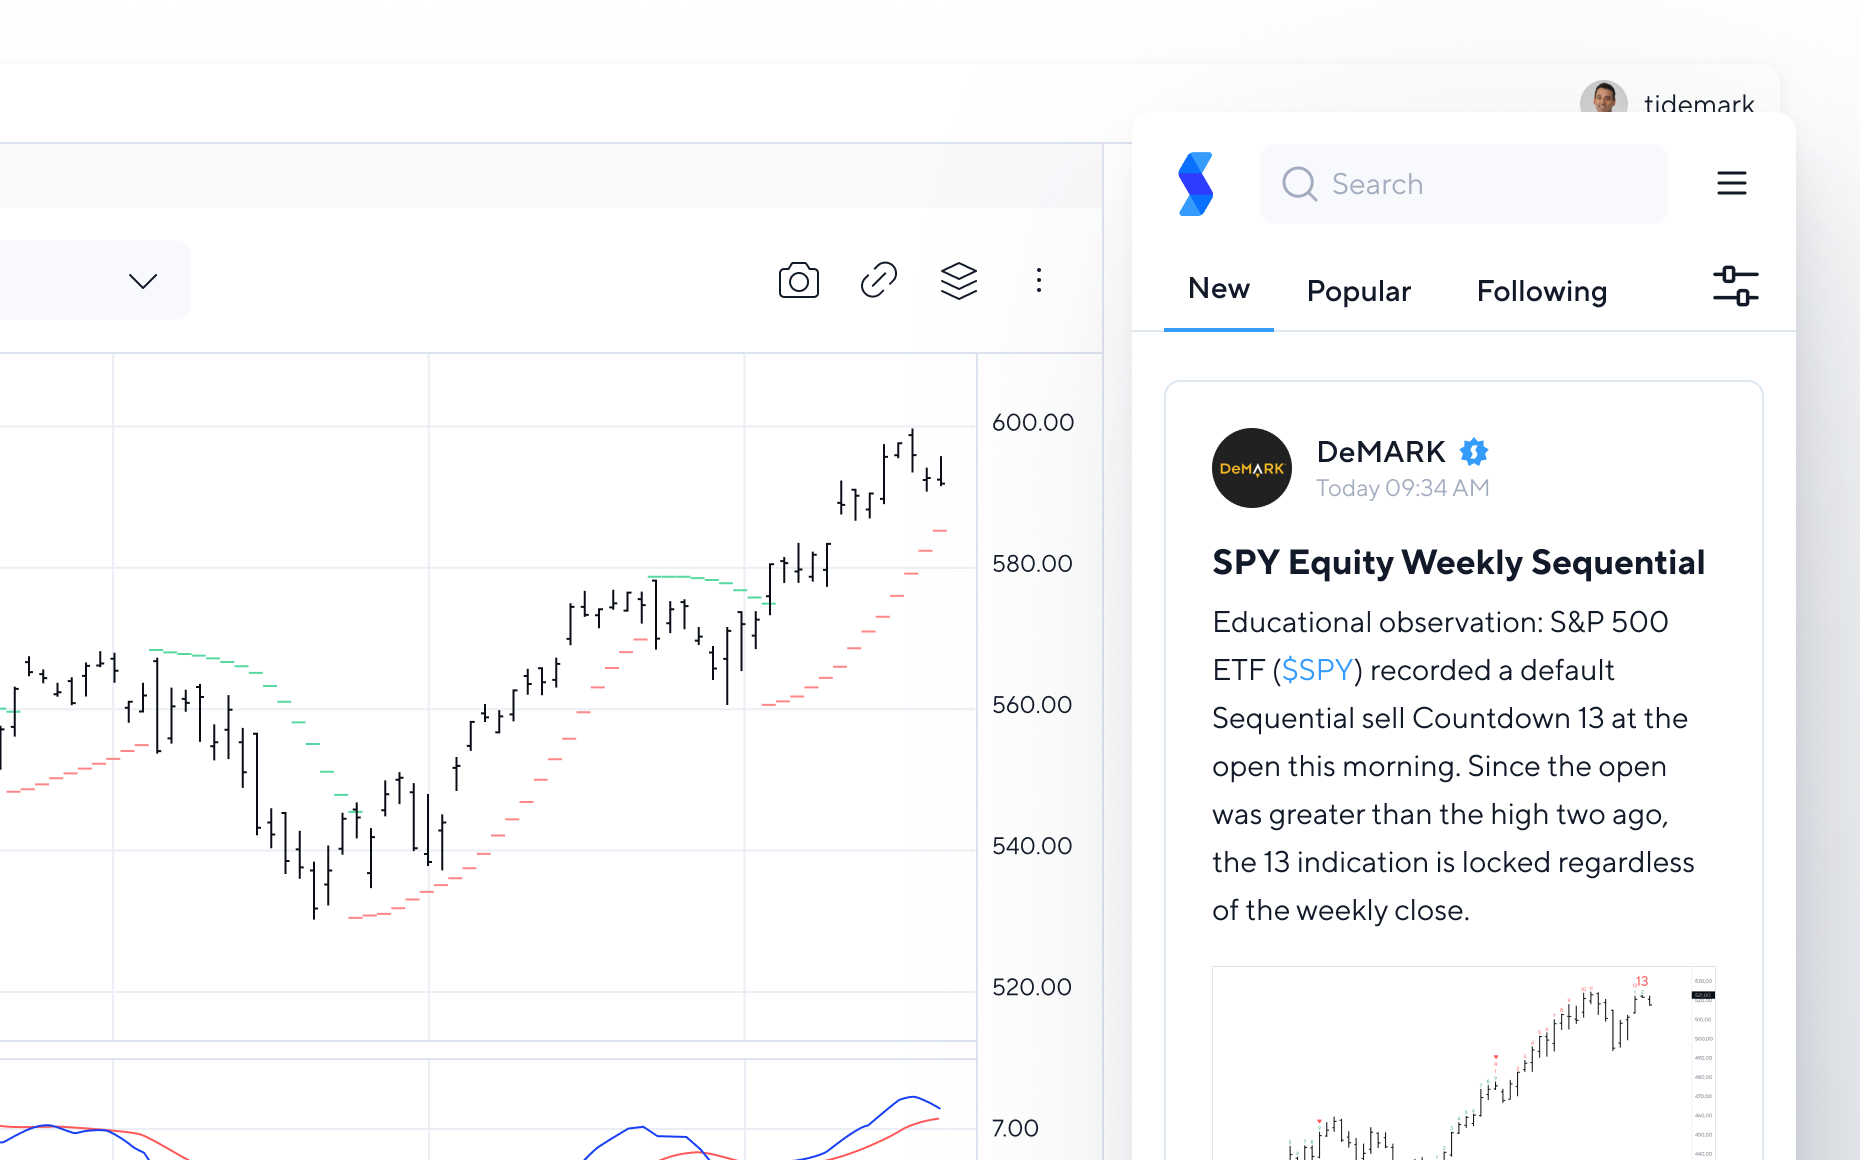This screenshot has height=1160, width=1860.
Task: Focus the Search field
Action: pos(1464,184)
